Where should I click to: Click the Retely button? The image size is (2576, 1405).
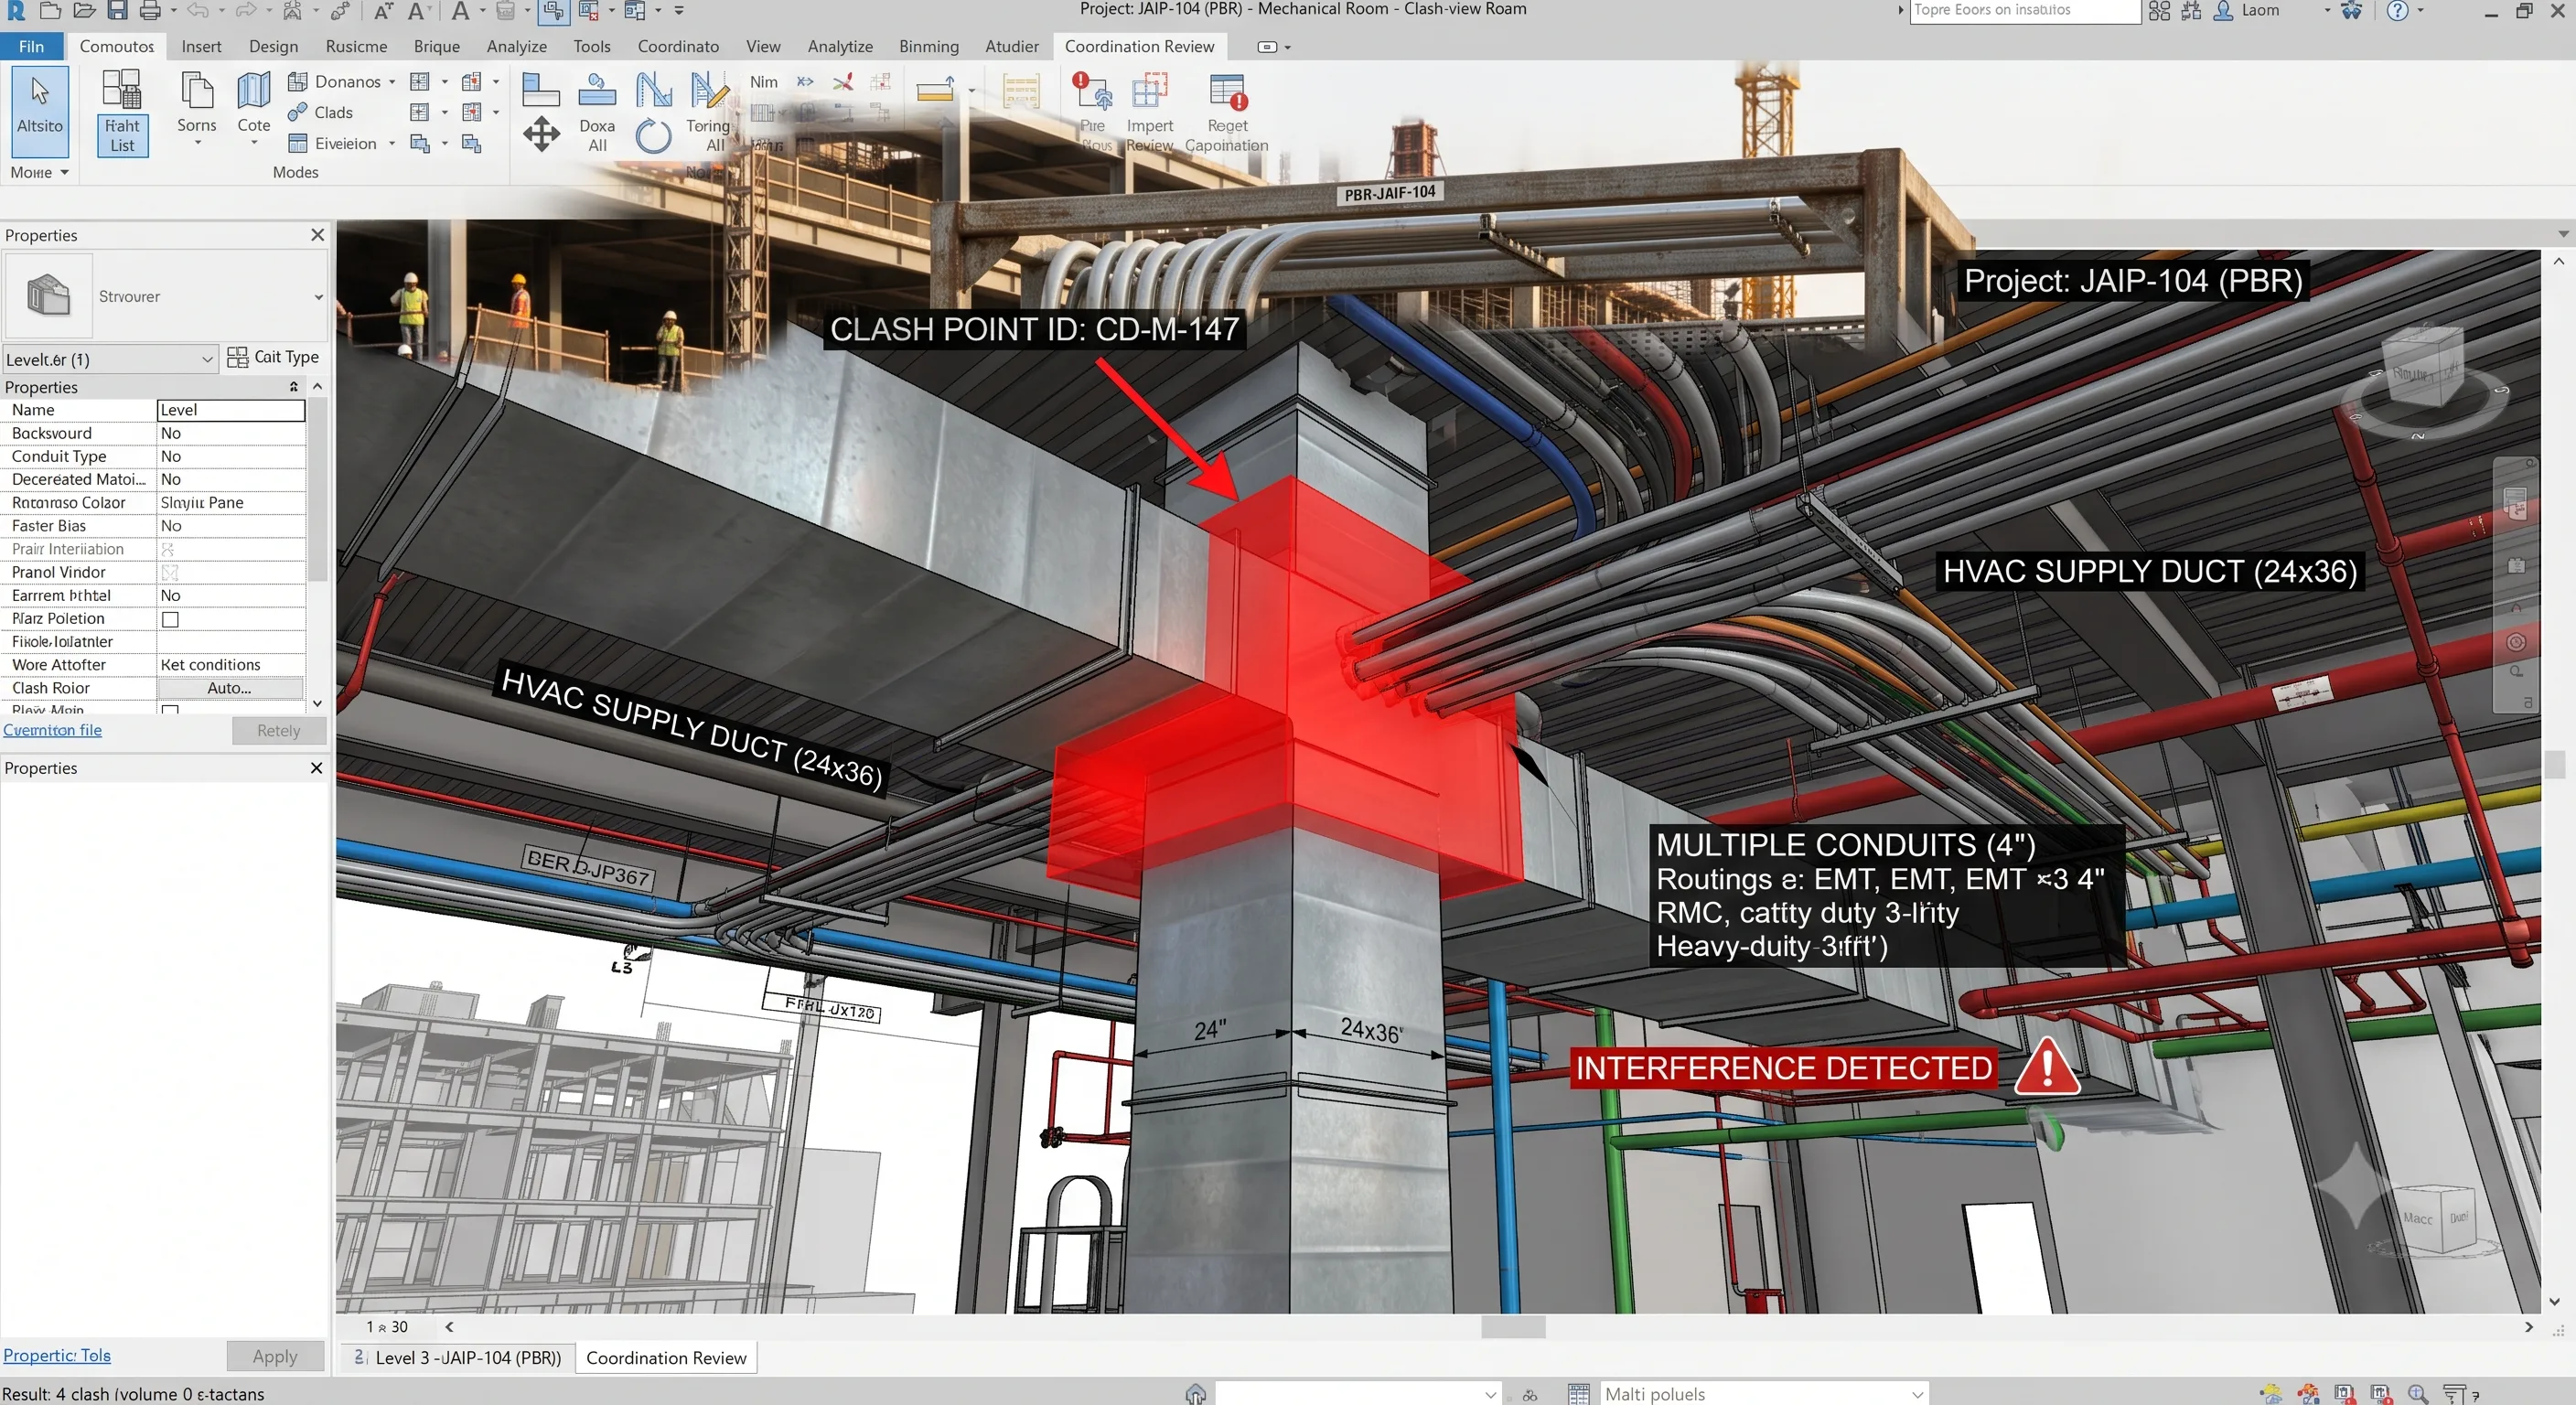(279, 730)
